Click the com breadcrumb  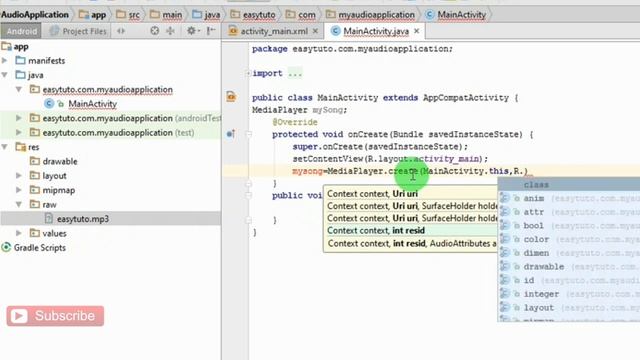tap(301, 15)
